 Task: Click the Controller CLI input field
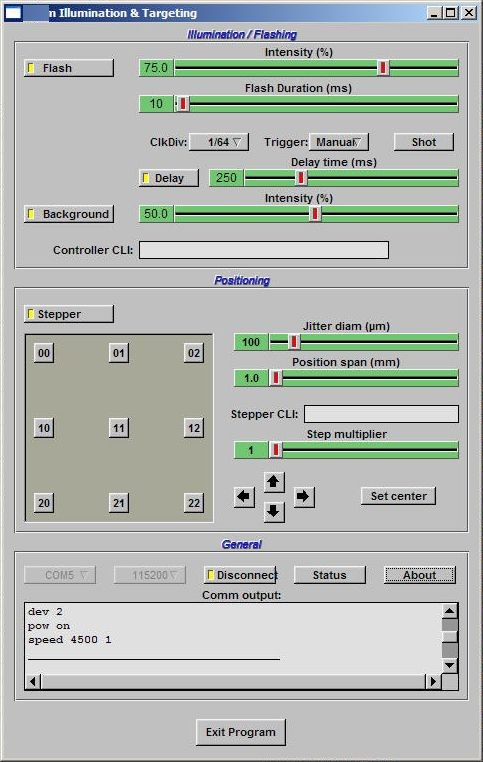pos(264,250)
